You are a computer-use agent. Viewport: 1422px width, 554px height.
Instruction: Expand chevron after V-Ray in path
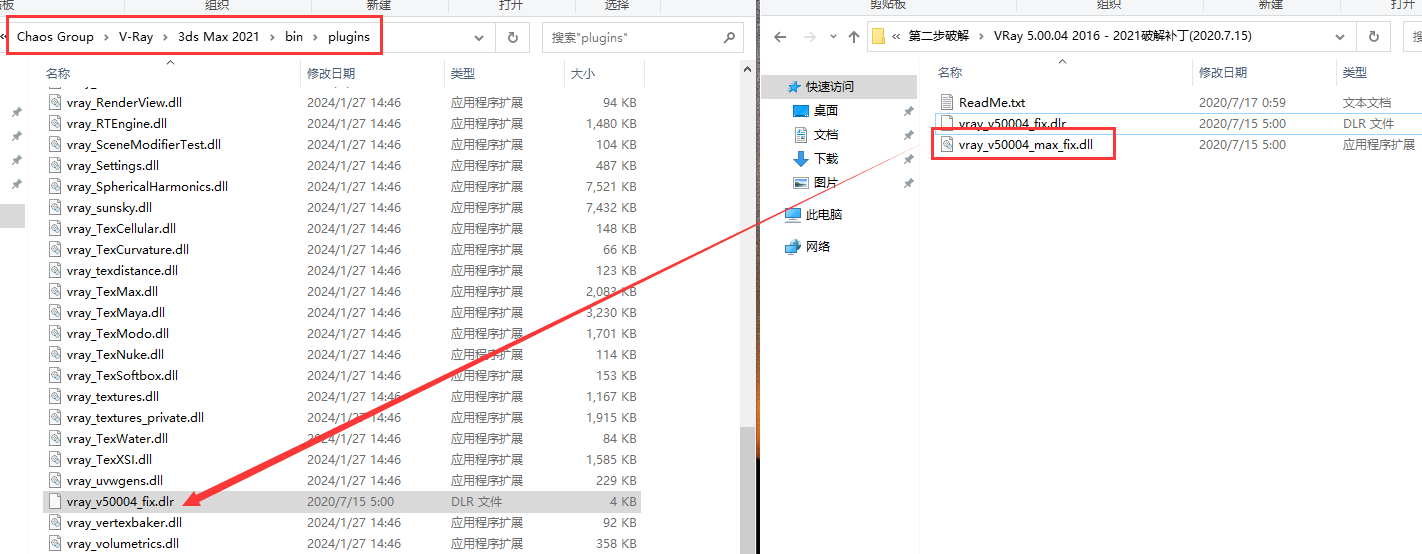(166, 37)
